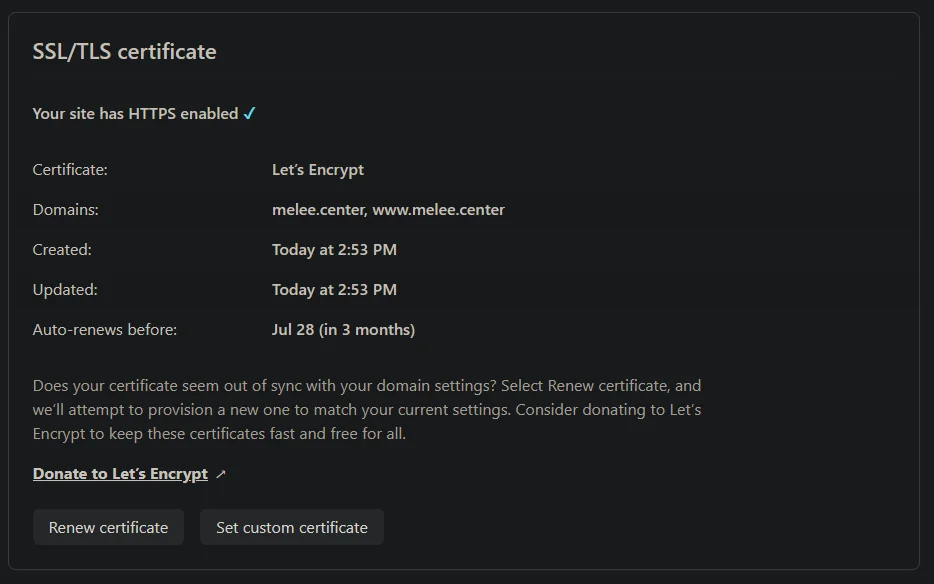Click the Certificate row label
This screenshot has height=584, width=934.
[70, 169]
